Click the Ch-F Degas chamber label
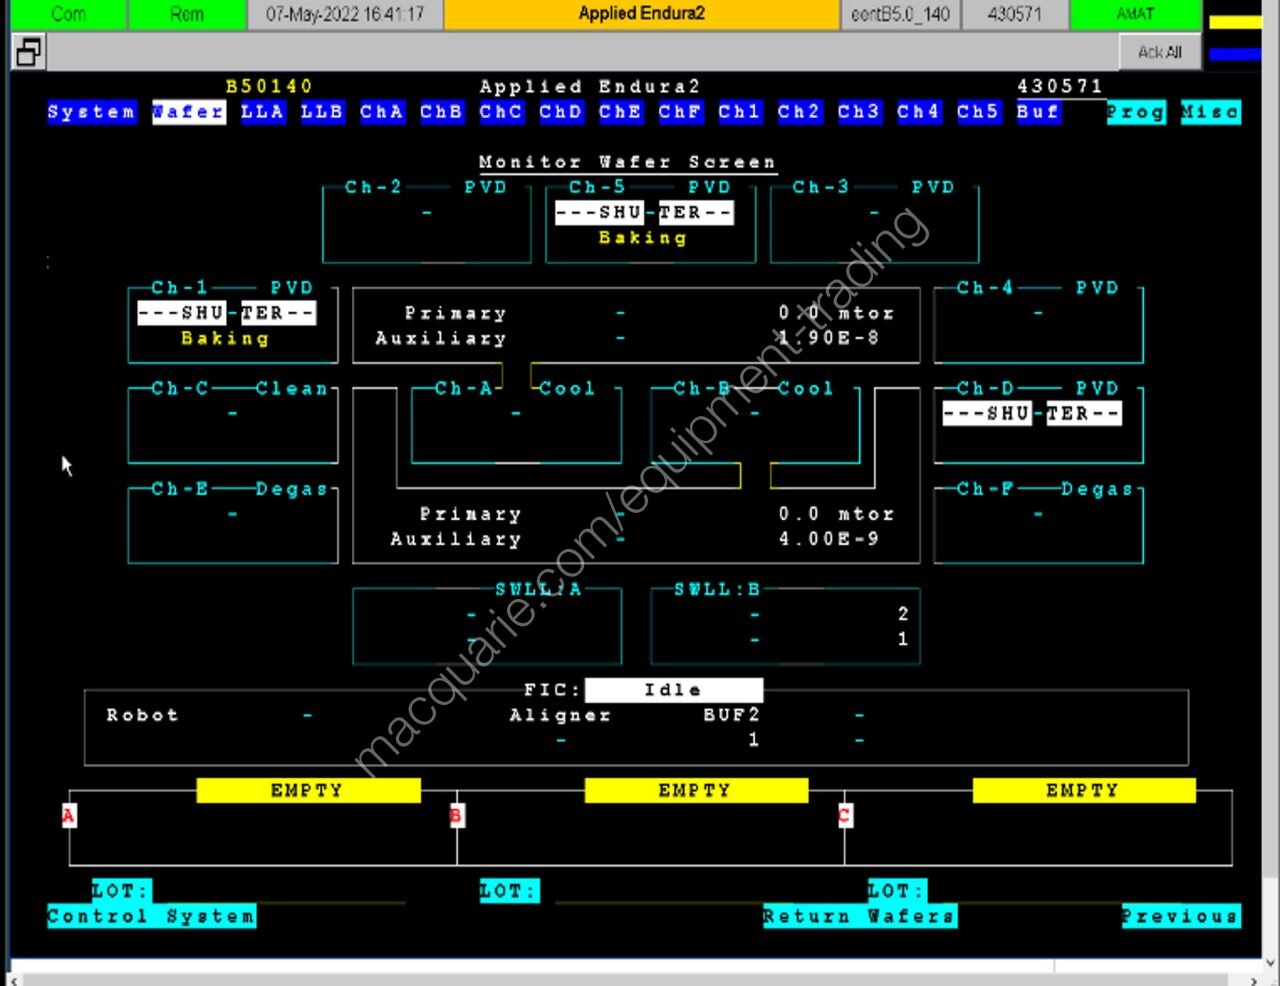The height and width of the screenshot is (986, 1280). [1046, 489]
